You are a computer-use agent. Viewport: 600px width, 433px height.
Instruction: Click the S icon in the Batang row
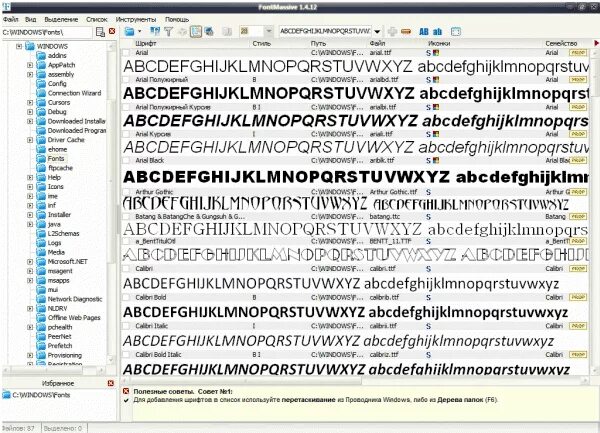[x=429, y=217]
